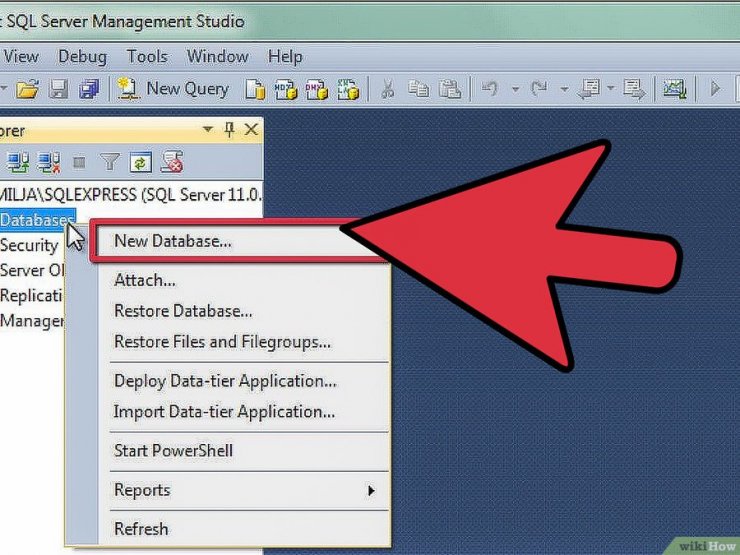
Task: Select the Replication tree node
Action: (31, 296)
